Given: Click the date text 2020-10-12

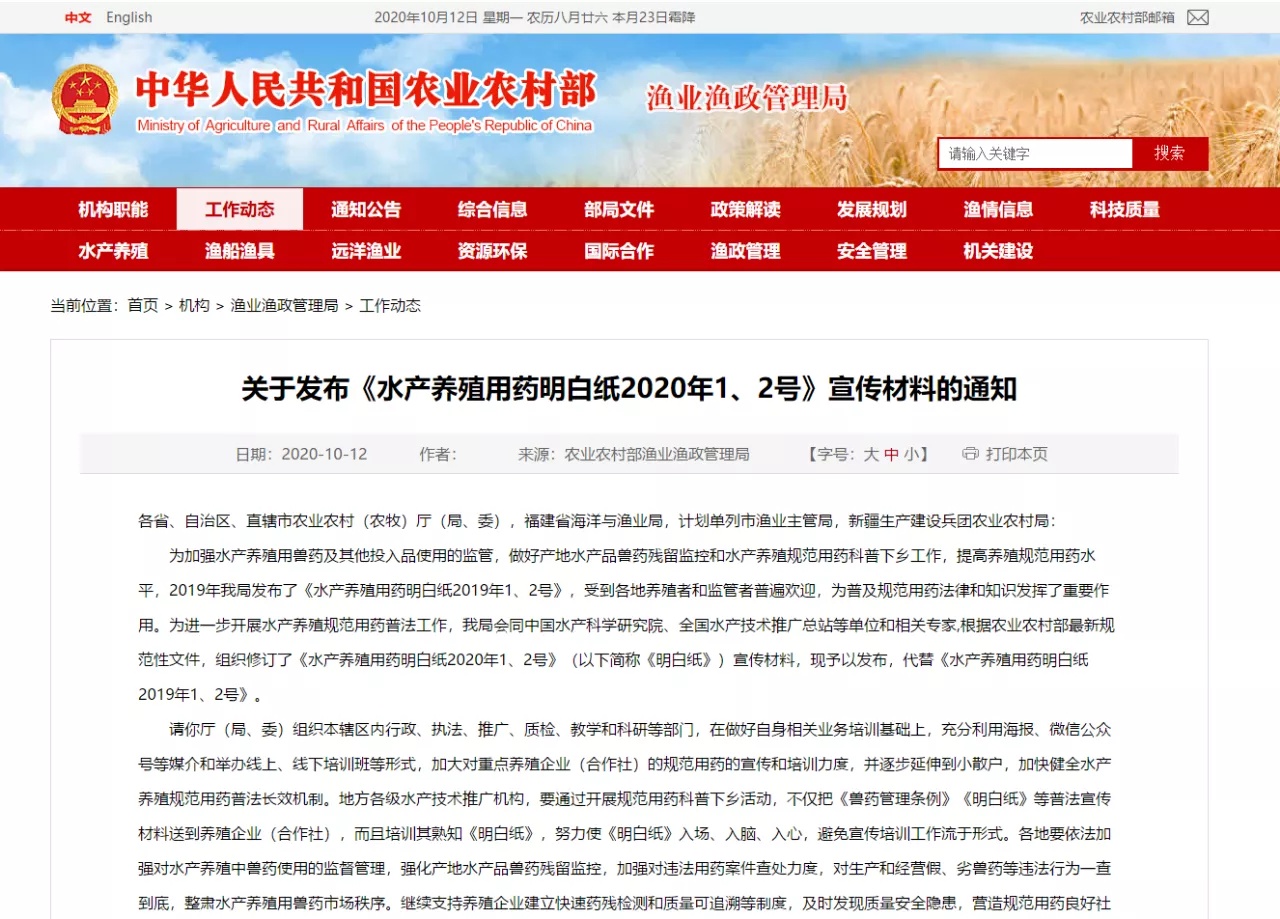Looking at the screenshot, I should pyautogui.click(x=324, y=454).
